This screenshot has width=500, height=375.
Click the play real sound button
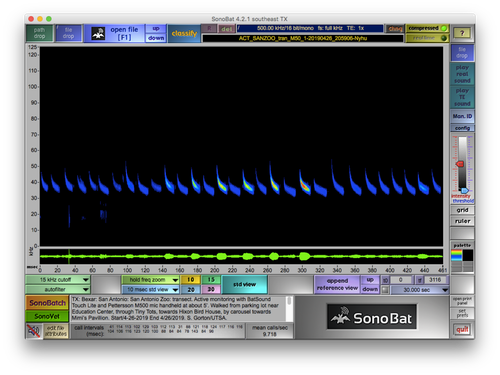[x=462, y=74]
